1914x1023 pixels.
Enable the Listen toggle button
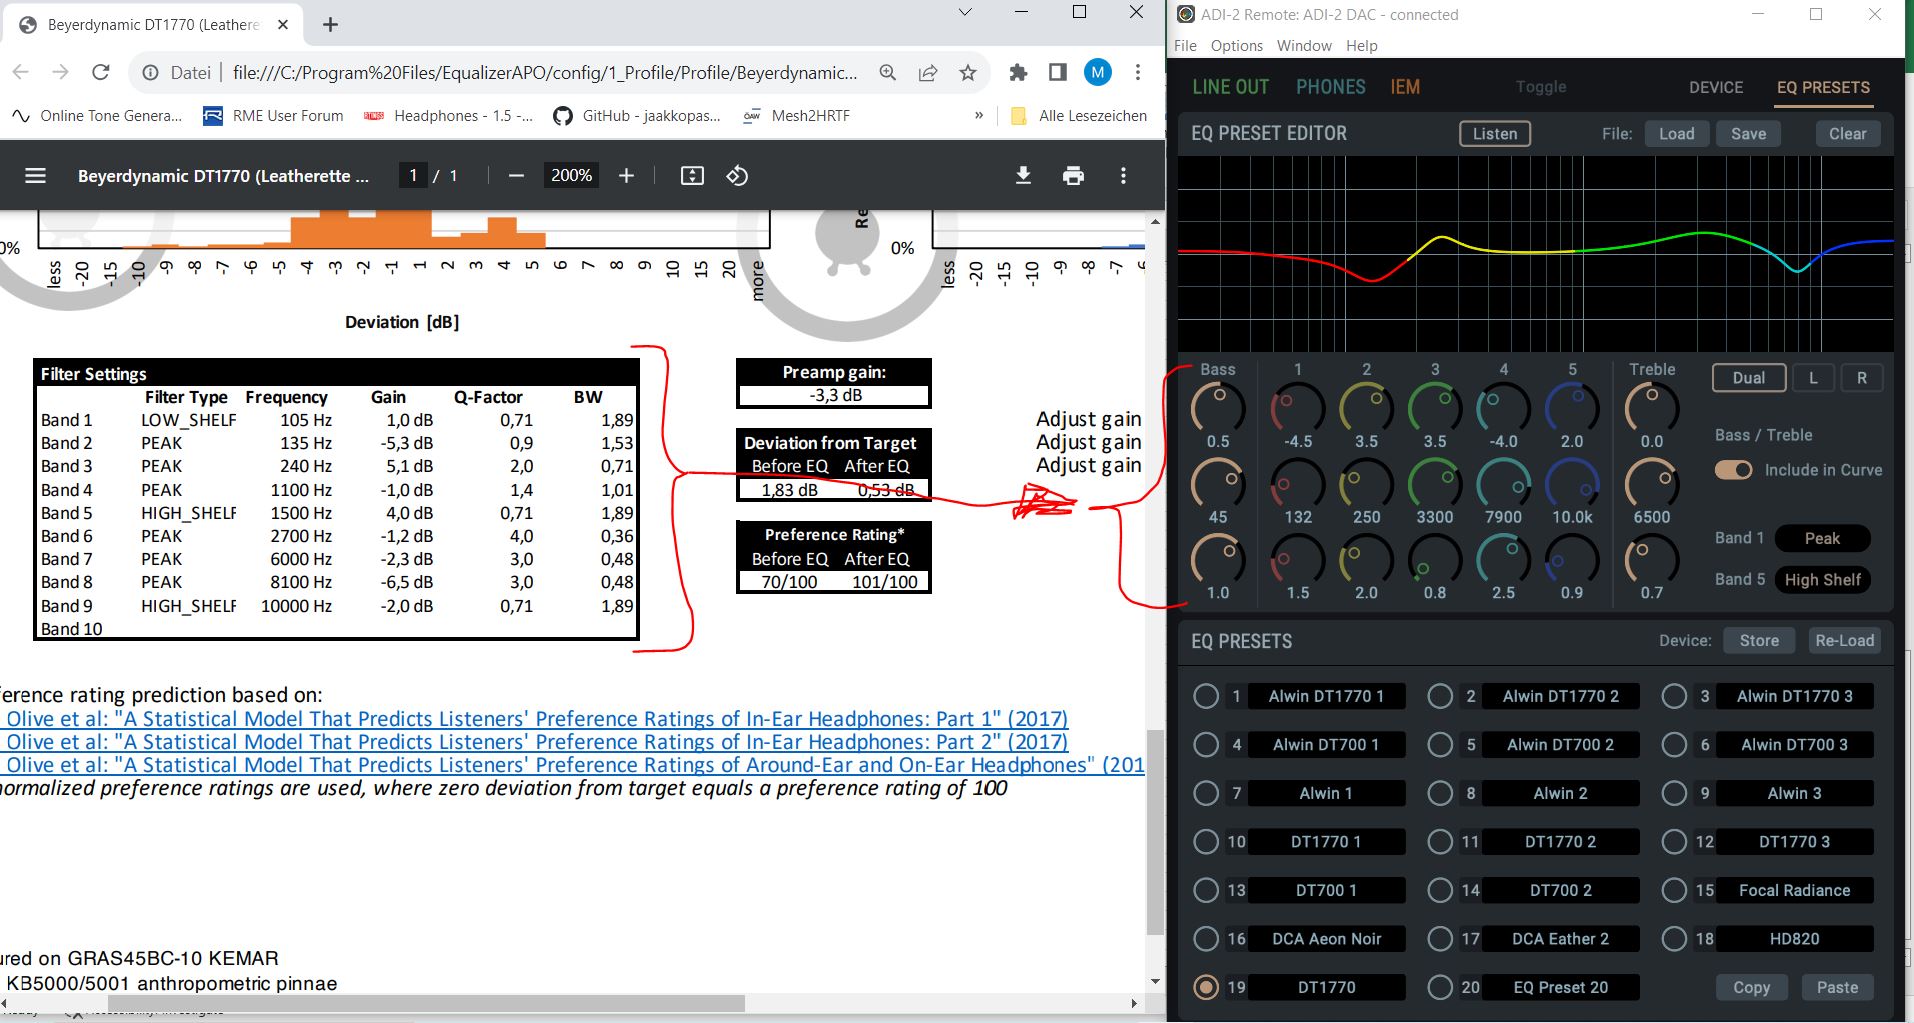1495,134
